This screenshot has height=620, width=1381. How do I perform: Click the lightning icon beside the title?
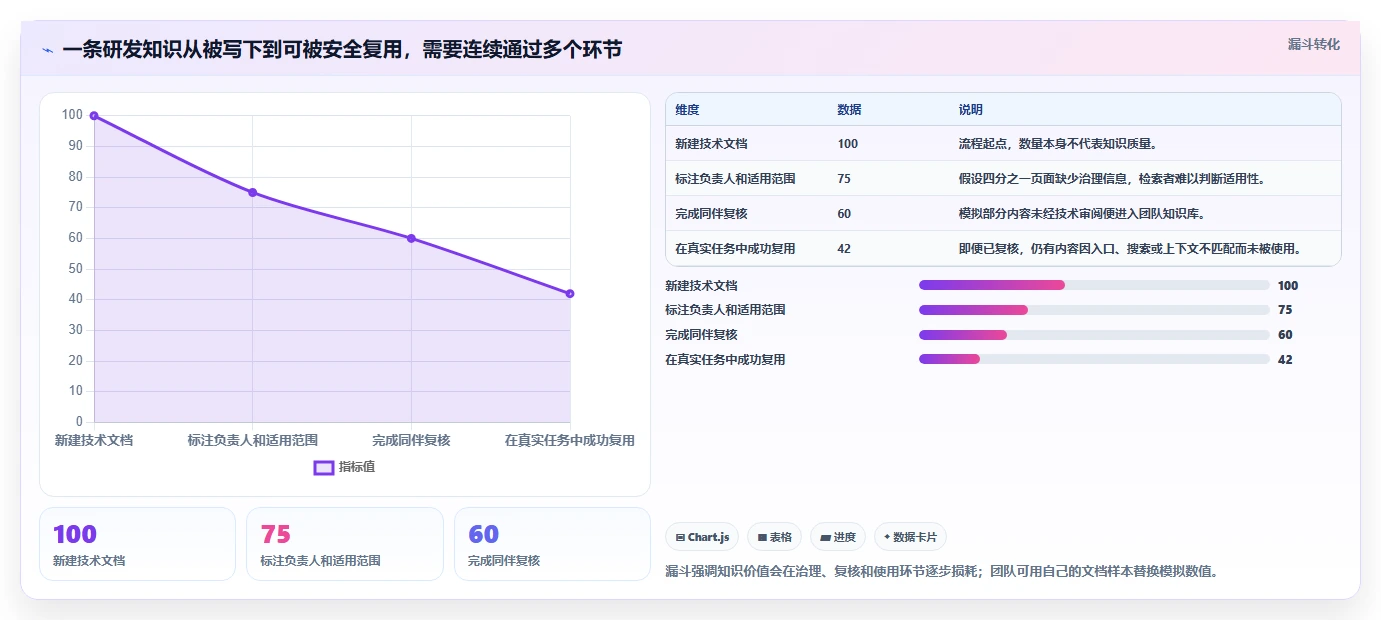pos(47,50)
